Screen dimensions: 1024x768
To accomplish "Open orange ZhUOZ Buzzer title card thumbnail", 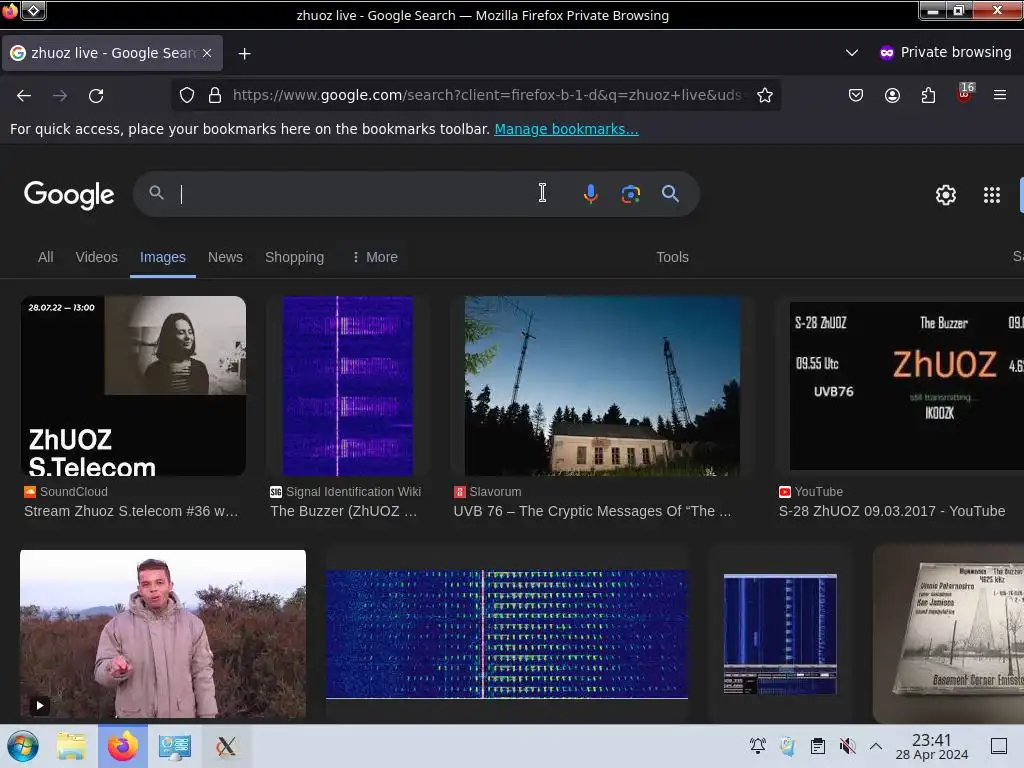I will coord(907,386).
